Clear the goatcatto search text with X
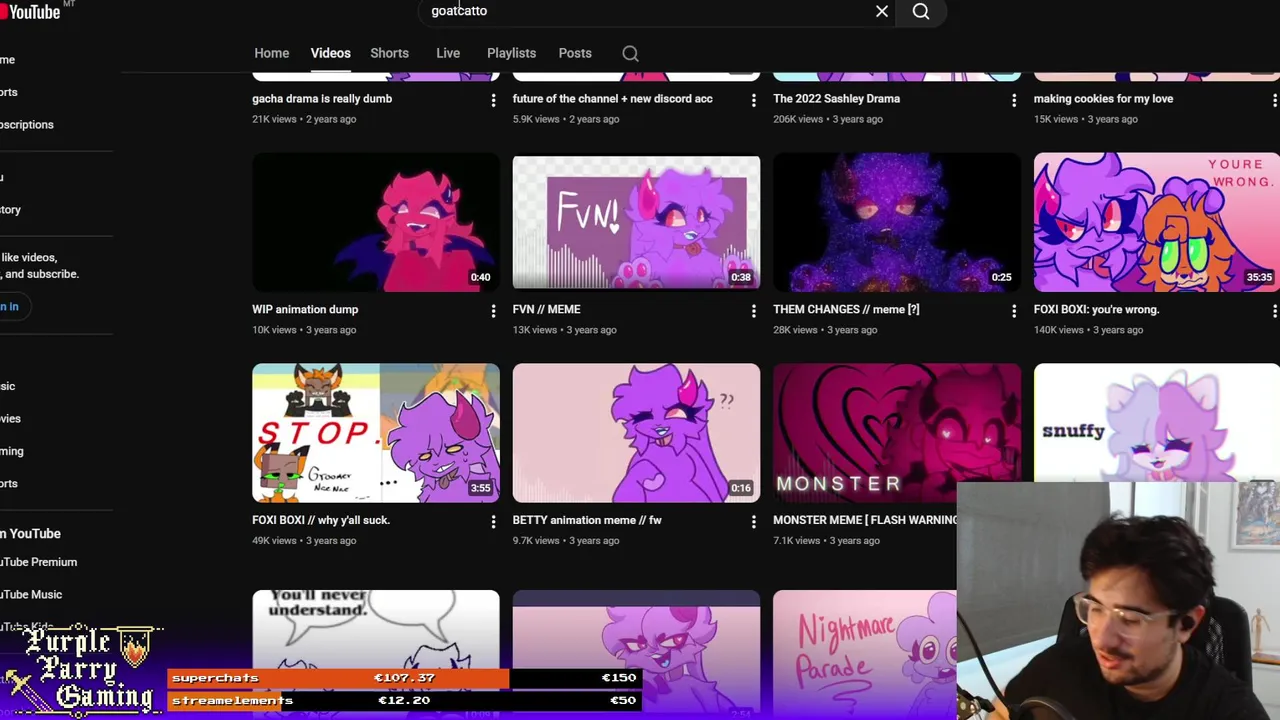1280x720 pixels. point(882,12)
